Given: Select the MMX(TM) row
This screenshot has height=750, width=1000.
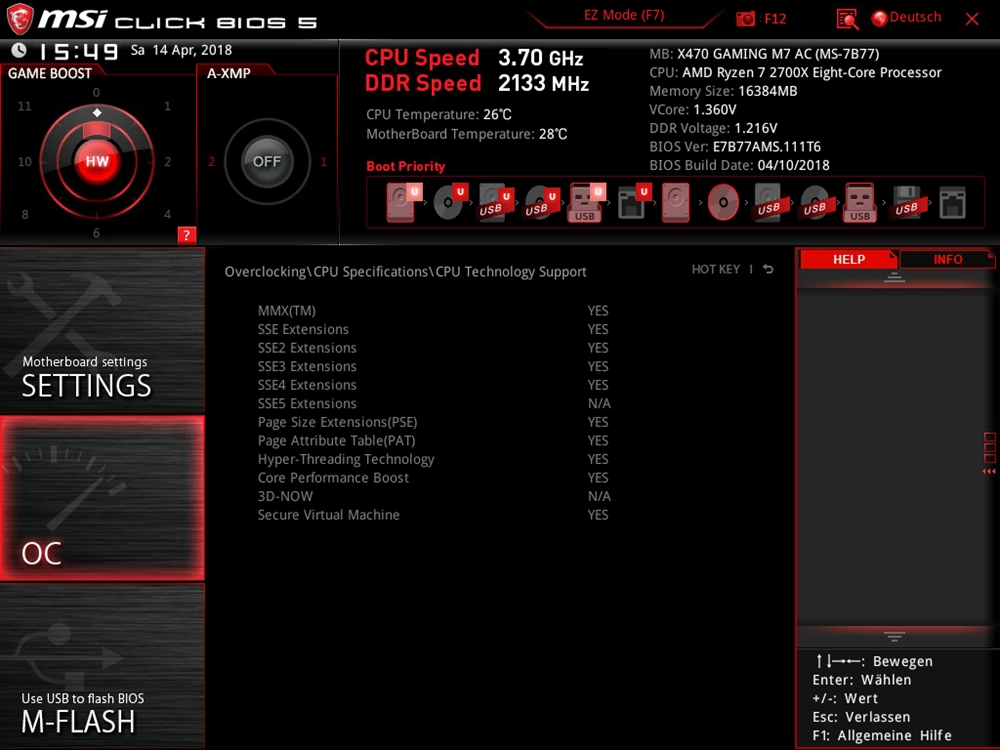Looking at the screenshot, I should pyautogui.click(x=434, y=311).
